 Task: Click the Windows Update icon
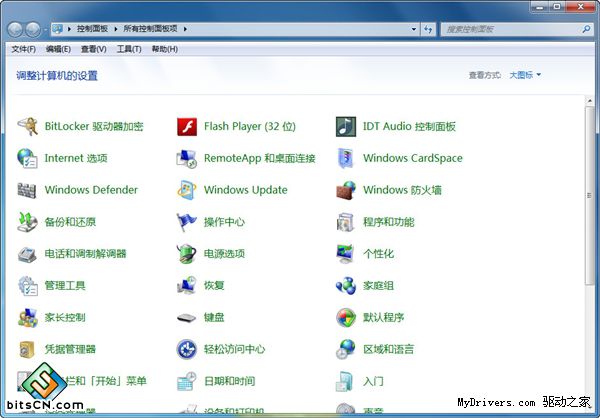coord(187,190)
